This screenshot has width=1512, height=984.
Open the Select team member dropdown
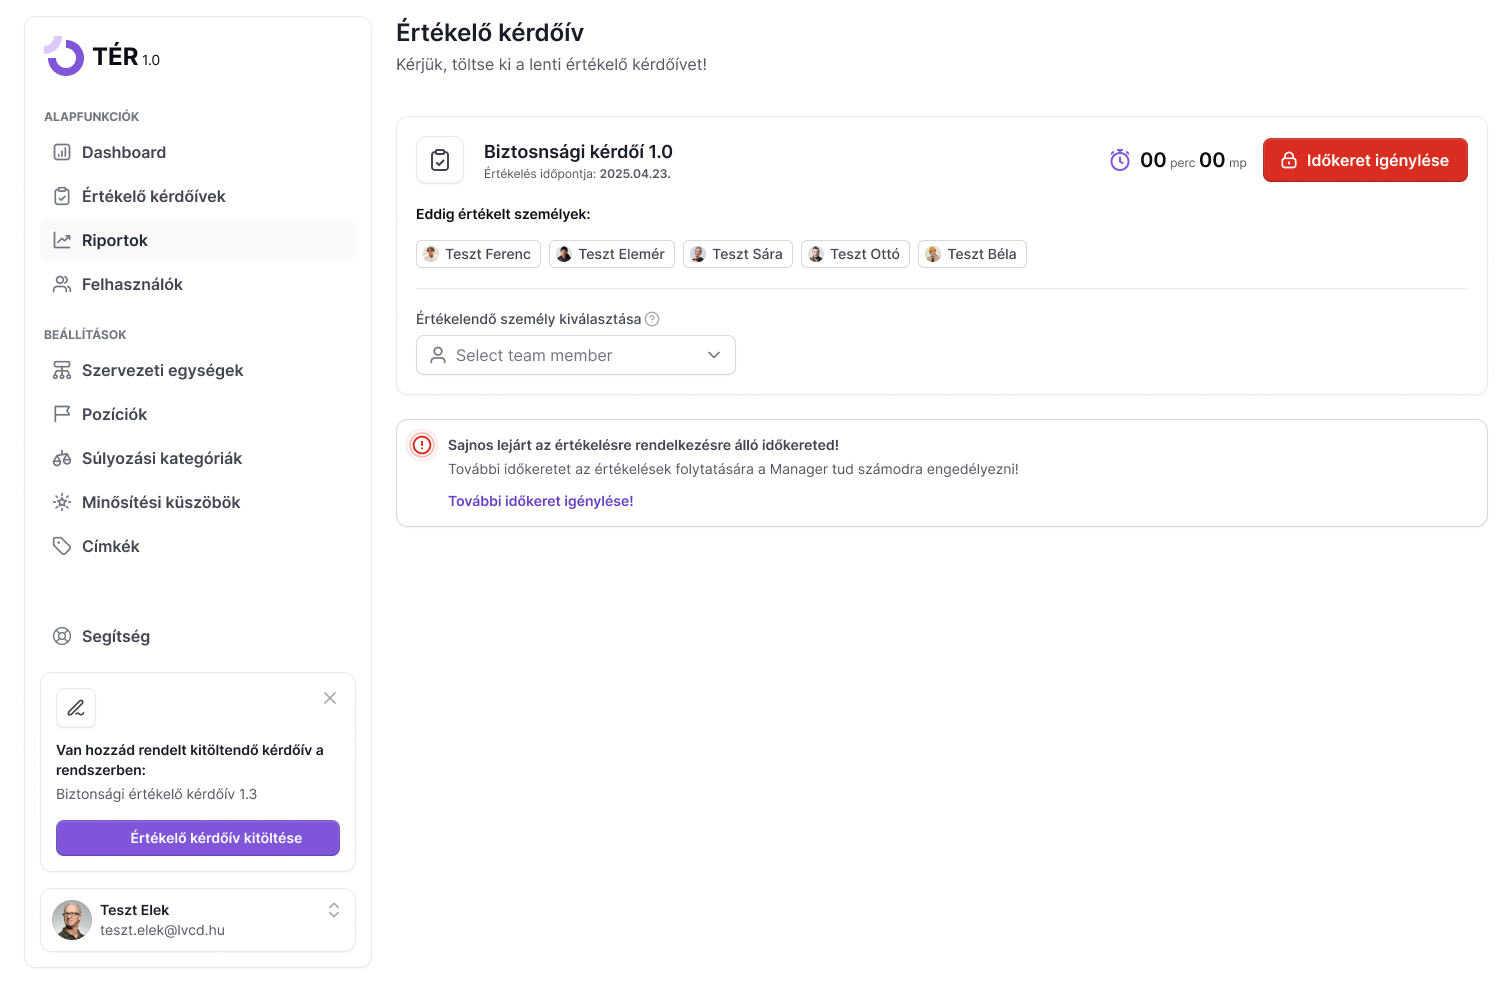click(576, 355)
